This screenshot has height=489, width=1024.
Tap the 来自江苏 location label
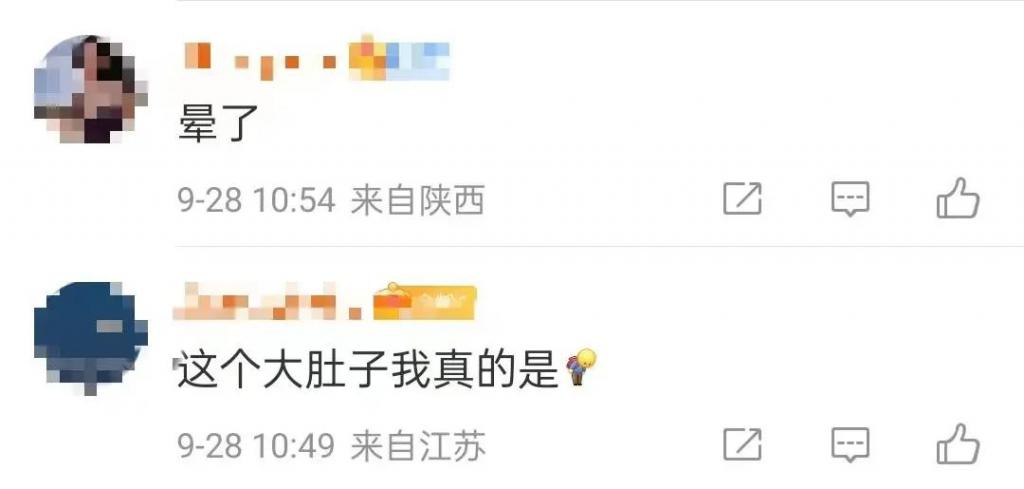pyautogui.click(x=419, y=447)
